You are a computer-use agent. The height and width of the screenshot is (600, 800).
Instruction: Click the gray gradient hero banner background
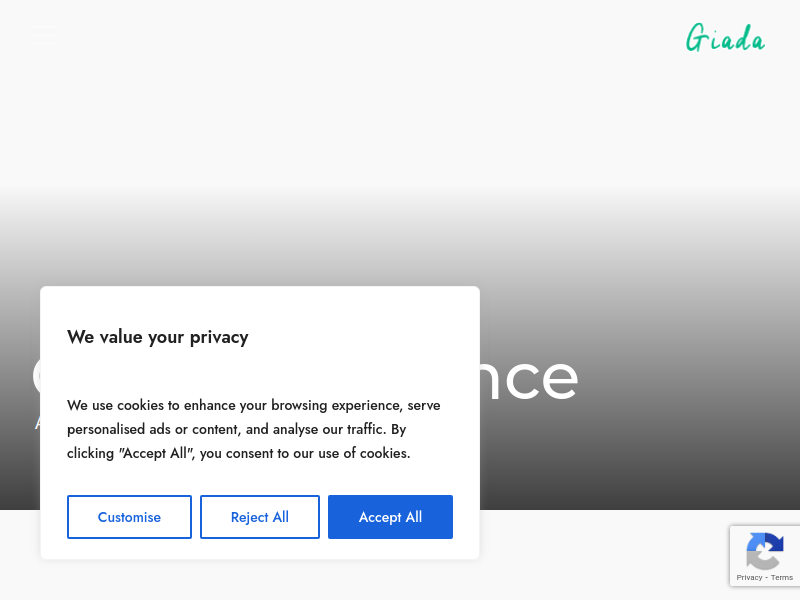[638, 357]
